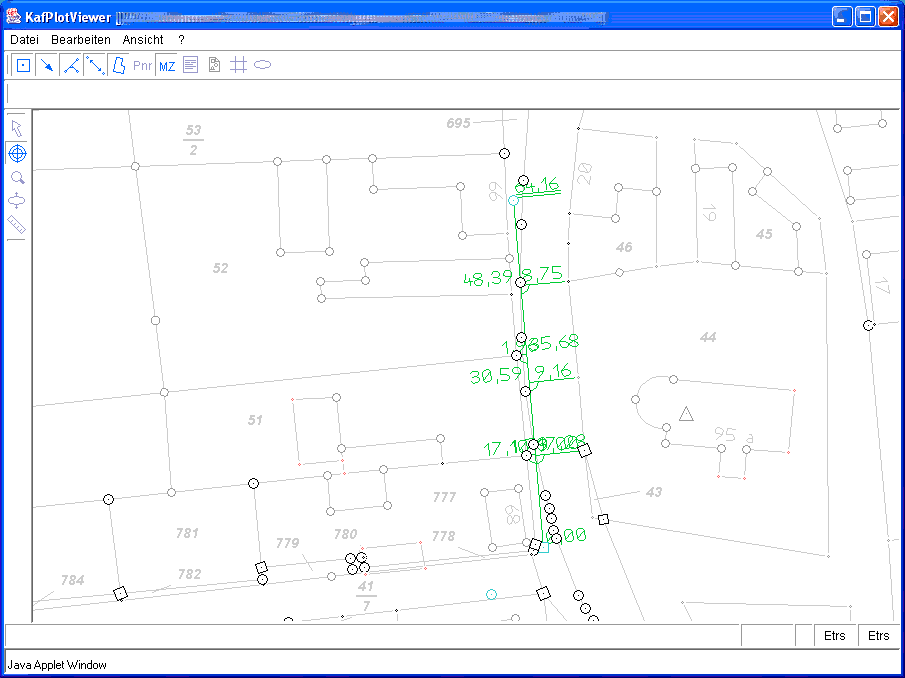The image size is (905, 678).
Task: Expand the Ansicht menu
Action: 143,39
